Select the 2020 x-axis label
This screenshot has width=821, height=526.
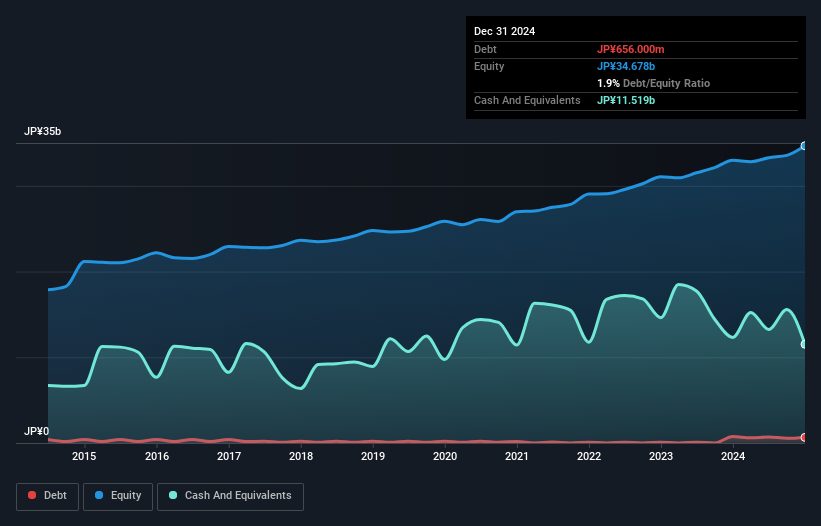point(445,456)
